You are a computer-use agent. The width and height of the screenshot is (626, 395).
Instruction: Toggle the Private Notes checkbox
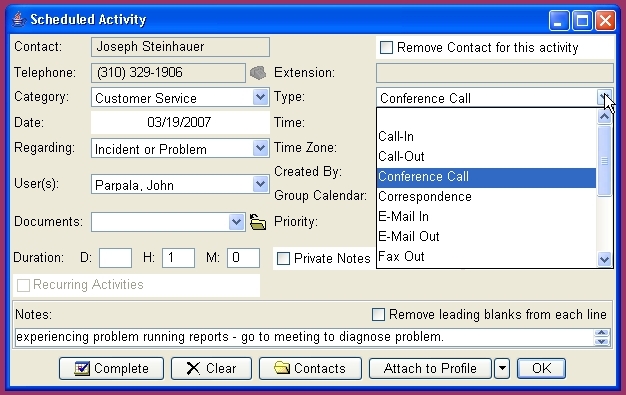tap(283, 258)
